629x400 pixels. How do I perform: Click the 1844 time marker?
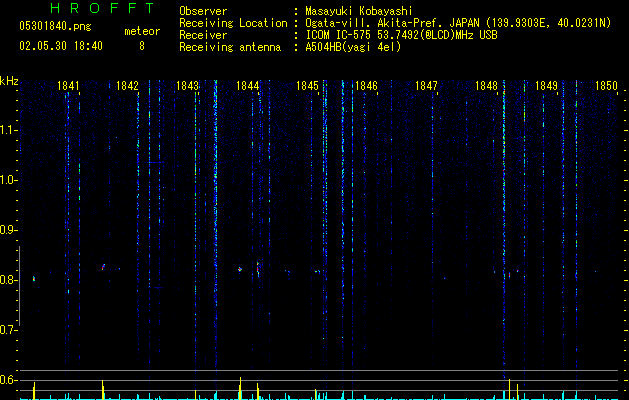click(x=248, y=86)
